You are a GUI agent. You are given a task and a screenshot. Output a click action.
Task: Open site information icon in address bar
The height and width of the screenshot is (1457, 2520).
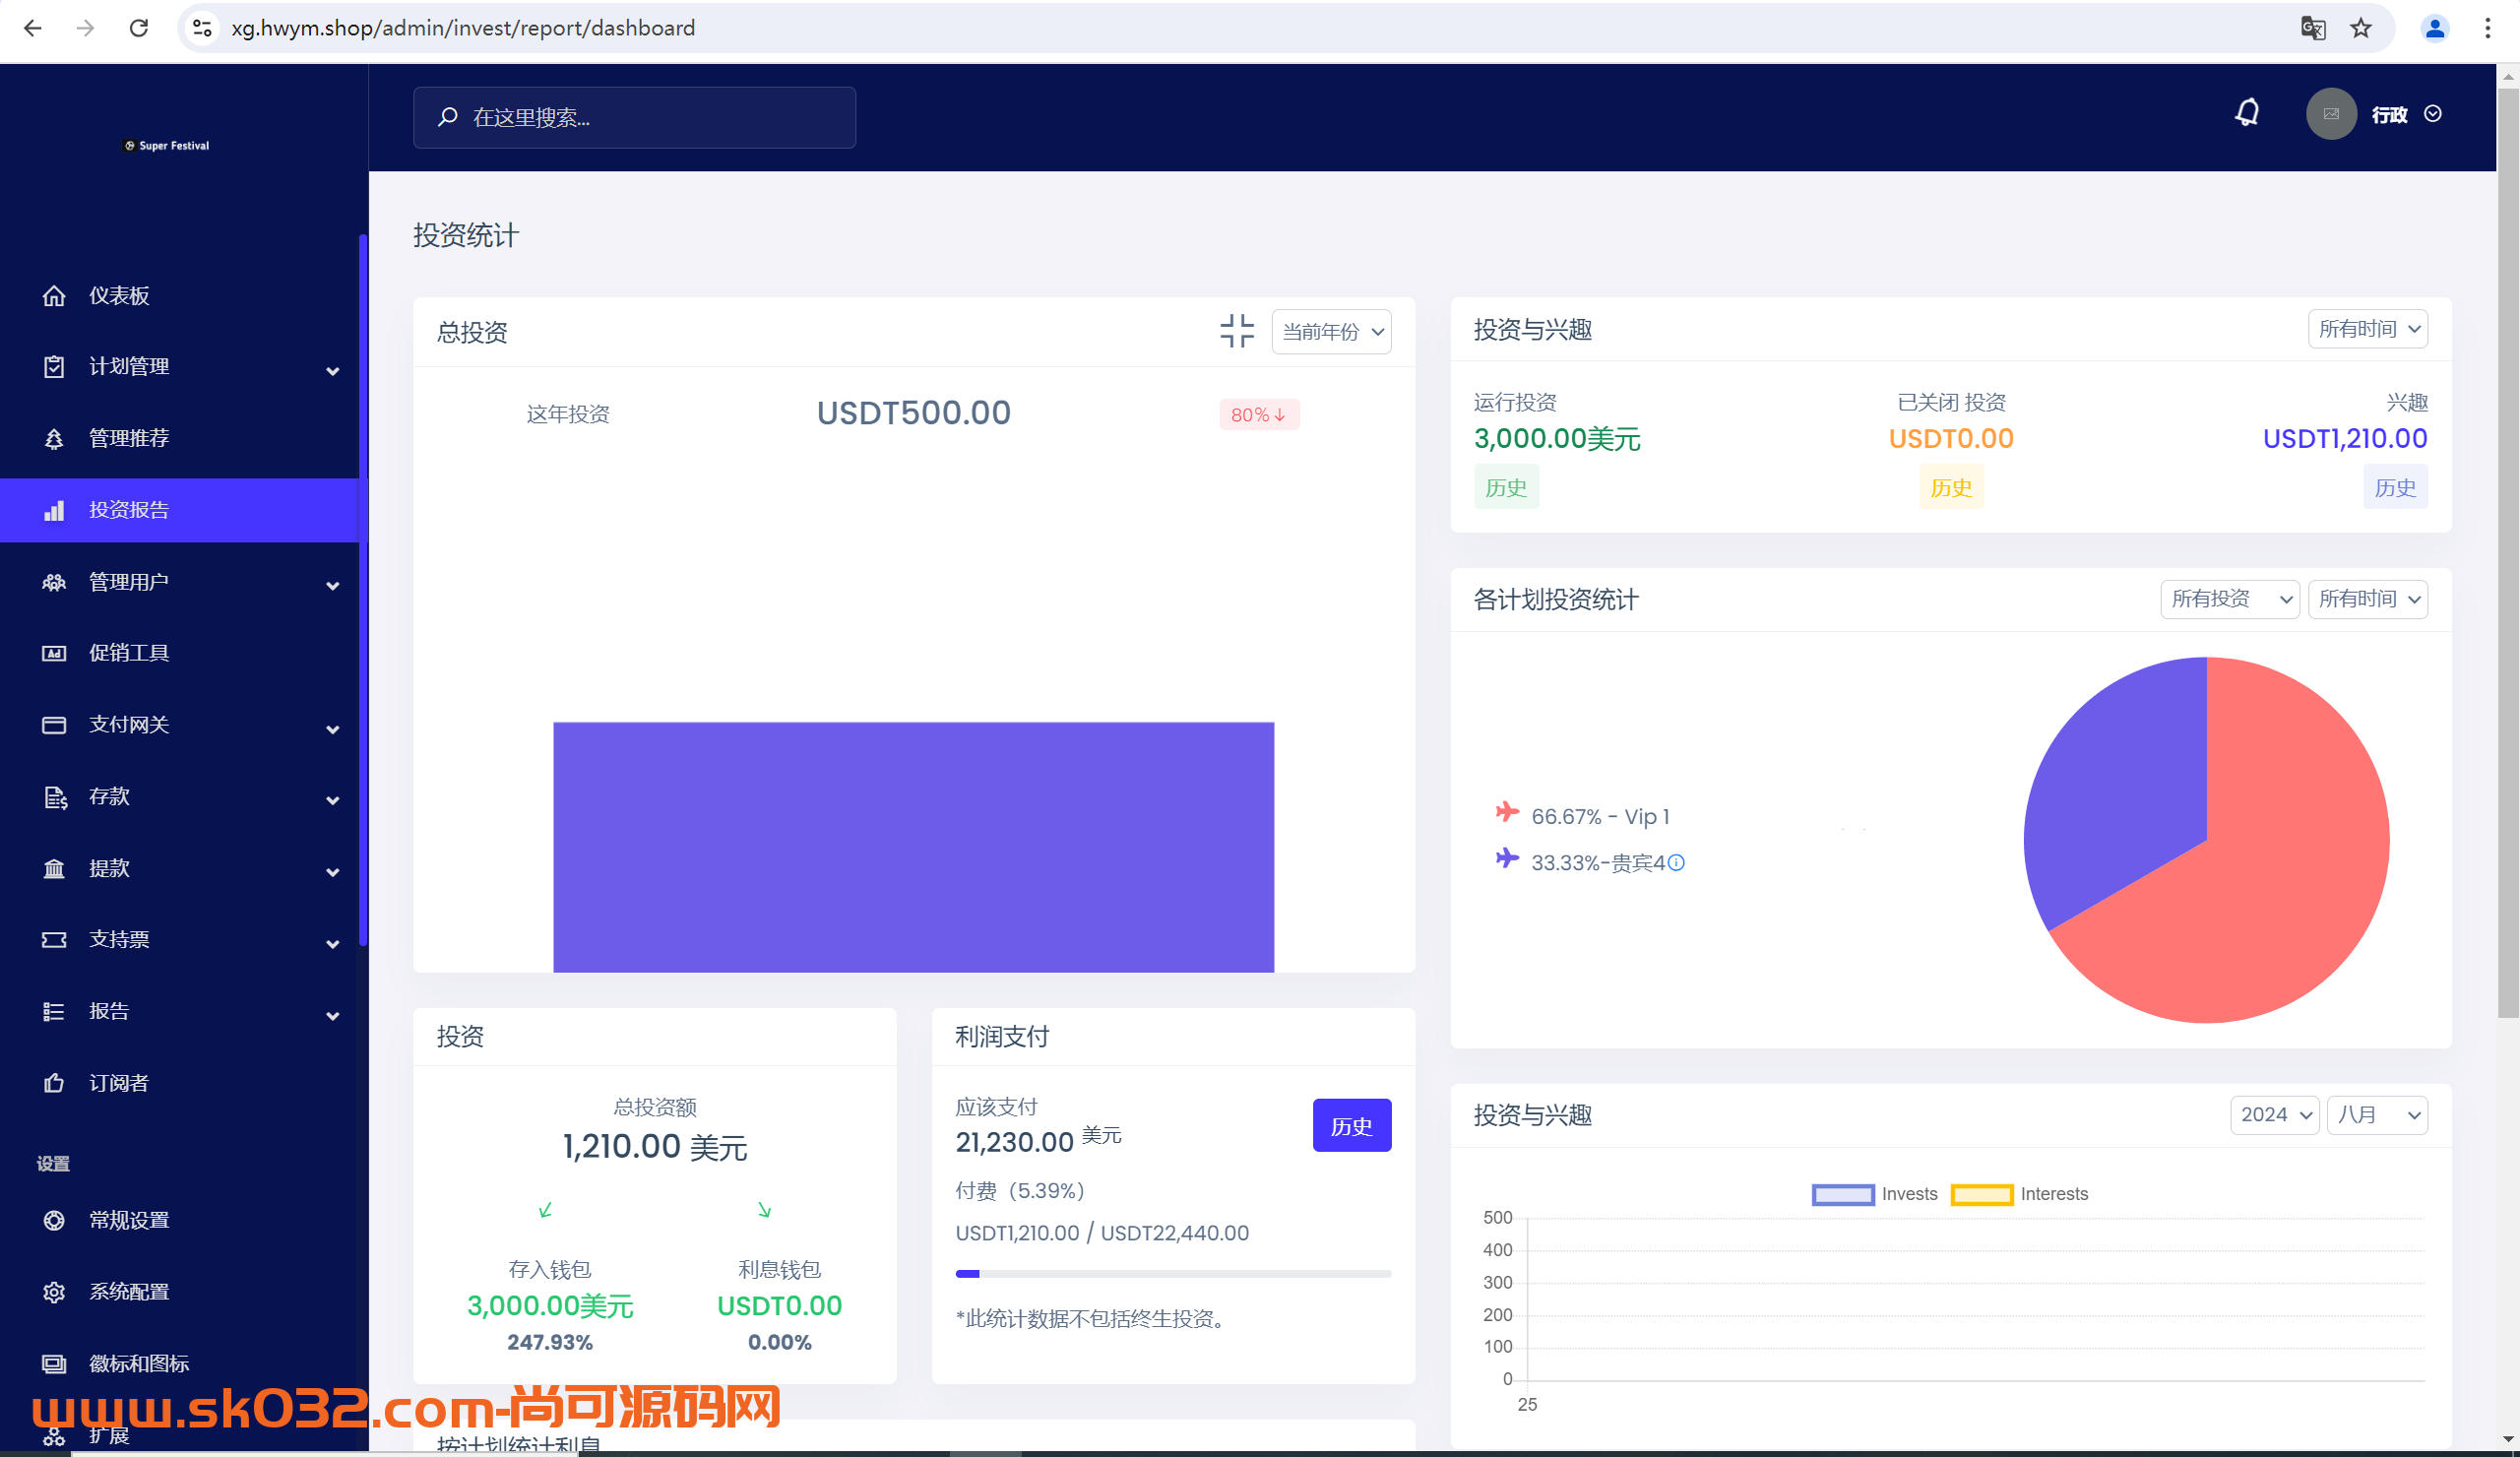(202, 28)
